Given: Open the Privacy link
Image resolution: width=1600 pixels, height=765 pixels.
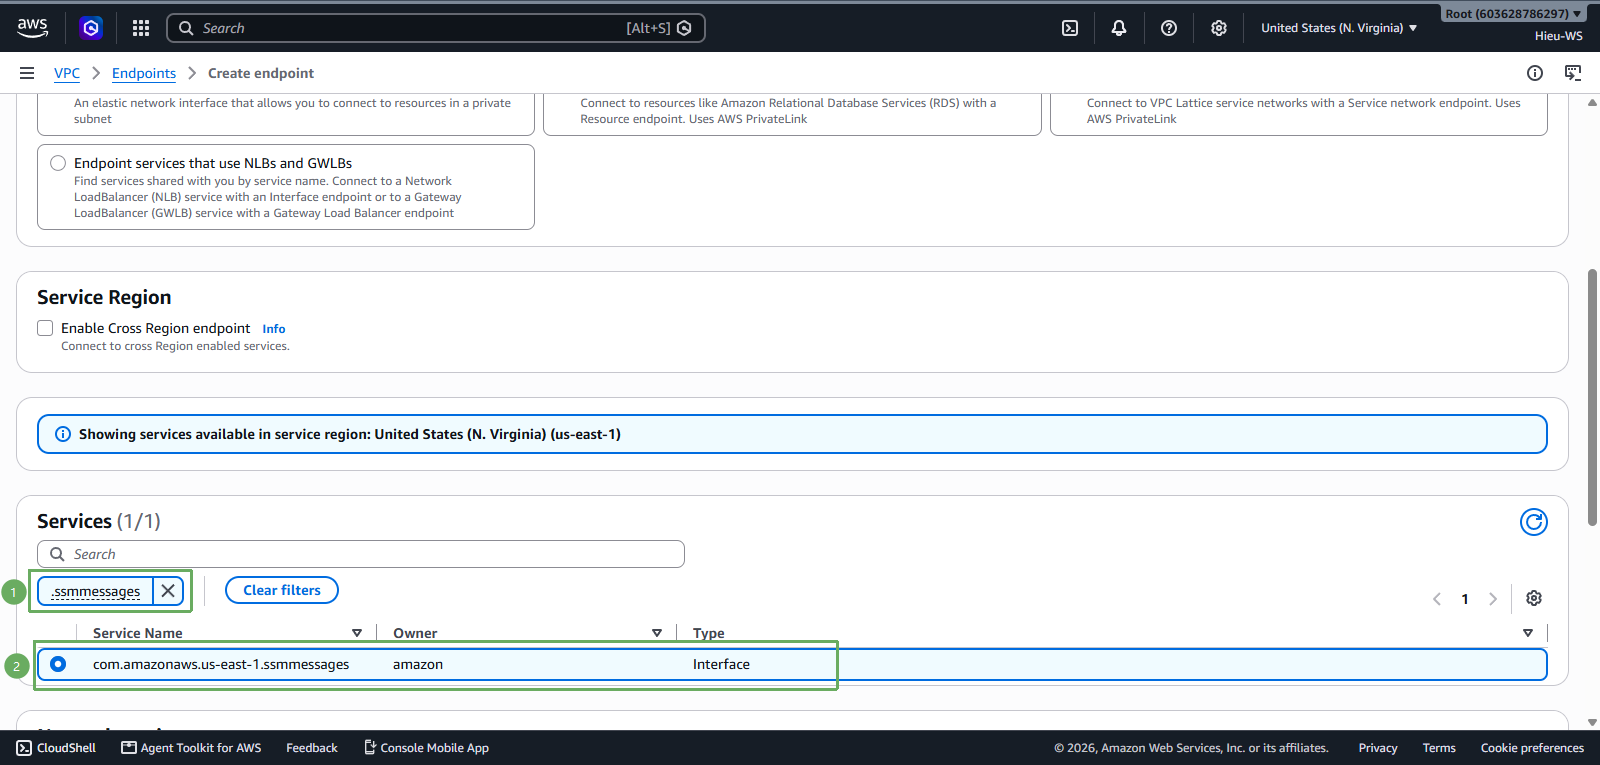Looking at the screenshot, I should pyautogui.click(x=1378, y=748).
